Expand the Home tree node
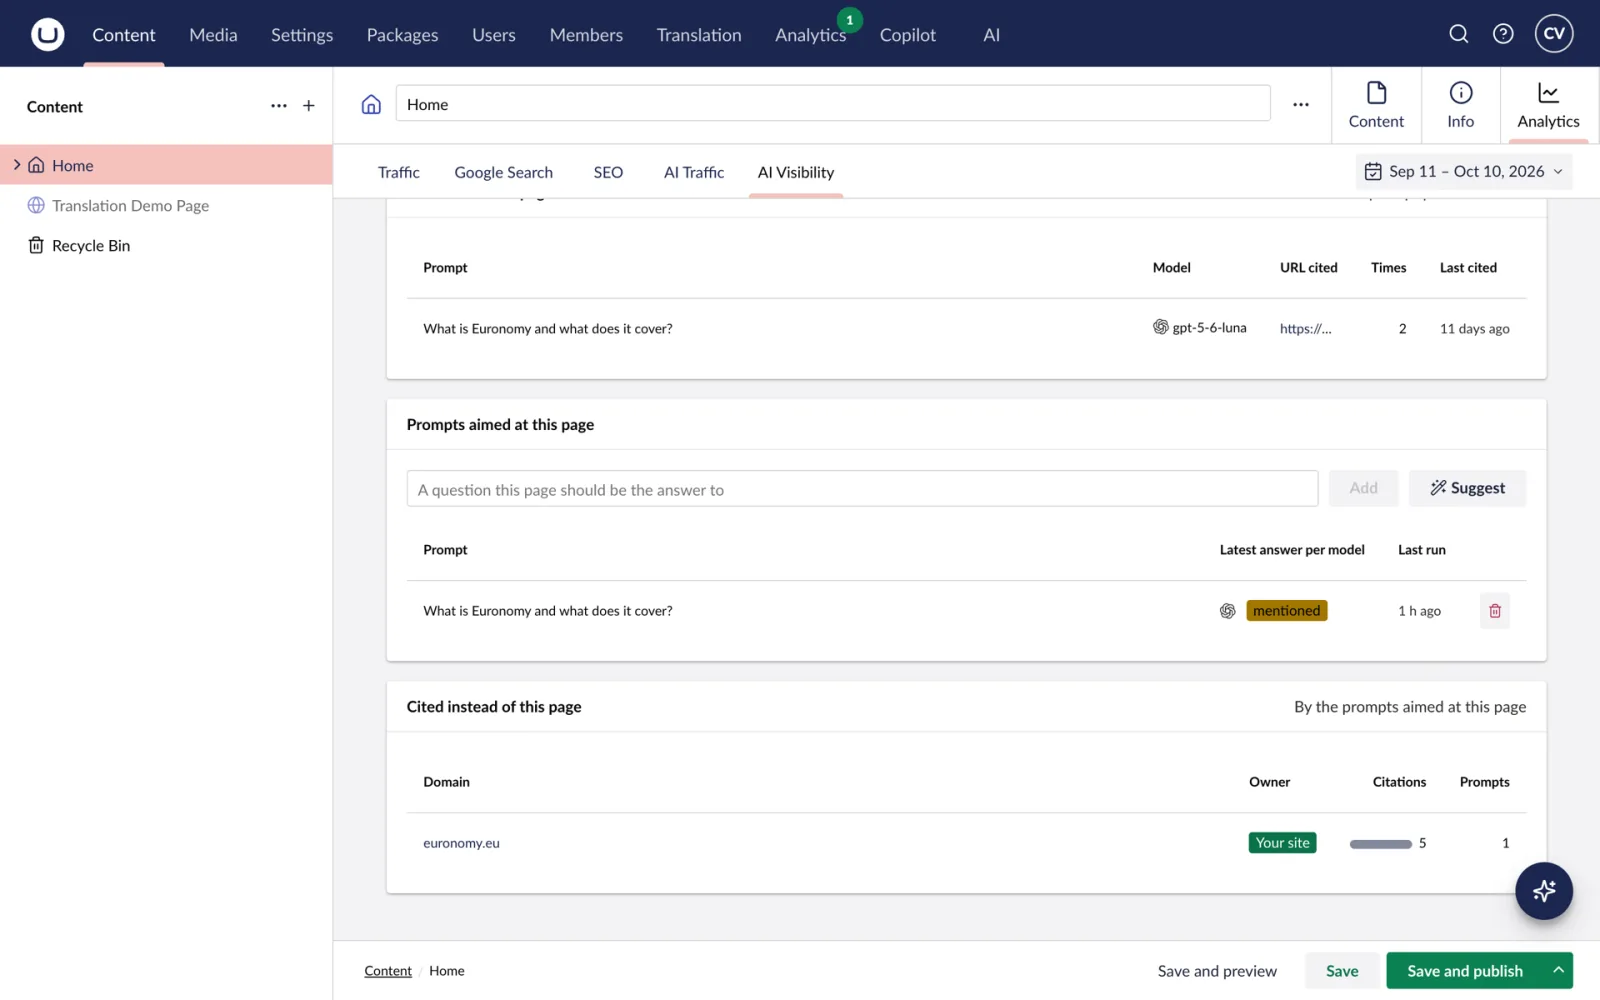1600x1000 pixels. coord(17,165)
